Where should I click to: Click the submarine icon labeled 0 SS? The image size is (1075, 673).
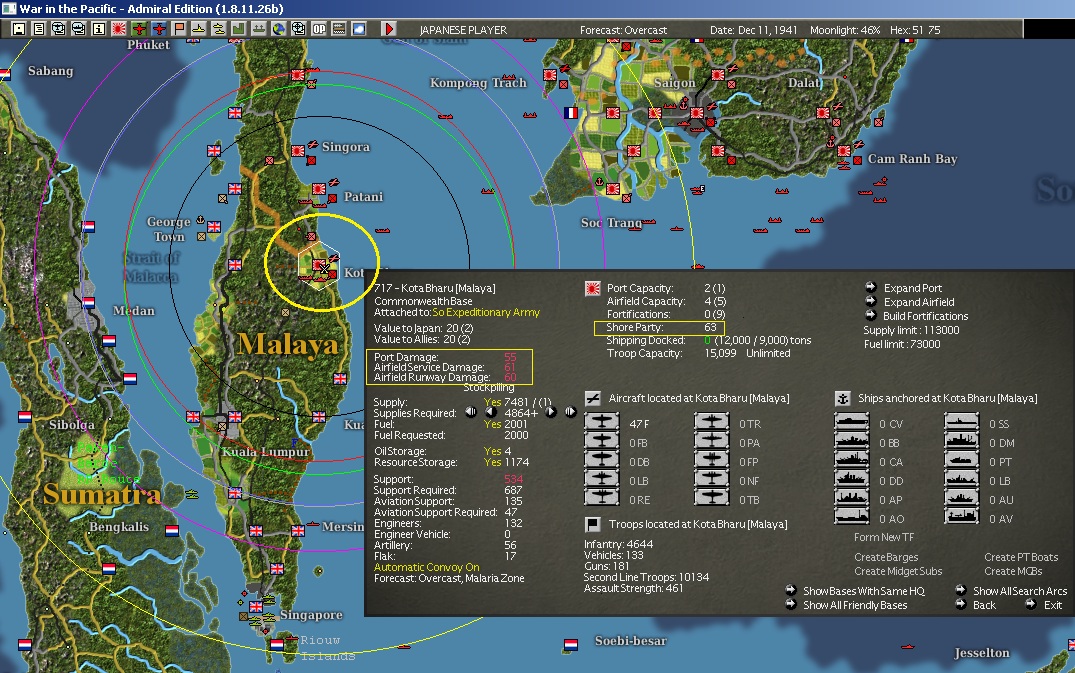961,423
